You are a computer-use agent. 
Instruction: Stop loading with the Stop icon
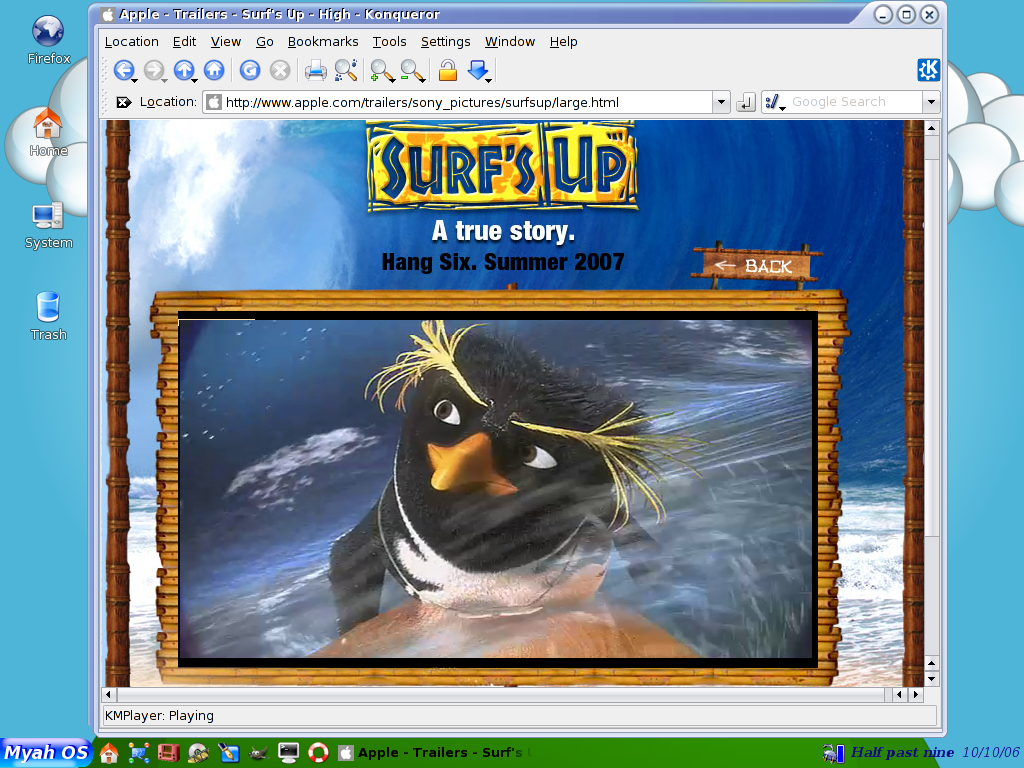click(x=280, y=70)
